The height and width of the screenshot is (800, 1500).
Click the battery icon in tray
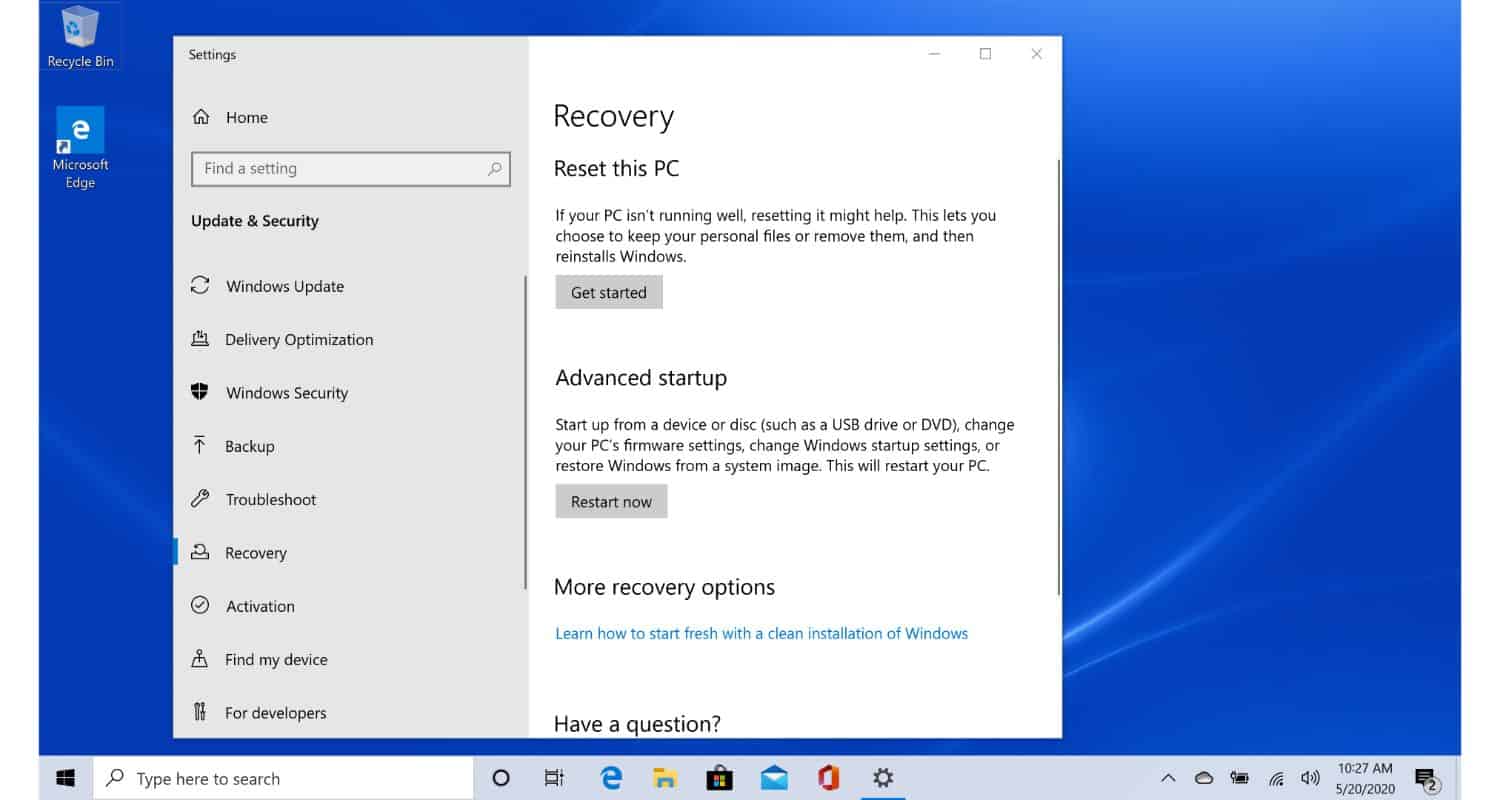pyautogui.click(x=1240, y=778)
